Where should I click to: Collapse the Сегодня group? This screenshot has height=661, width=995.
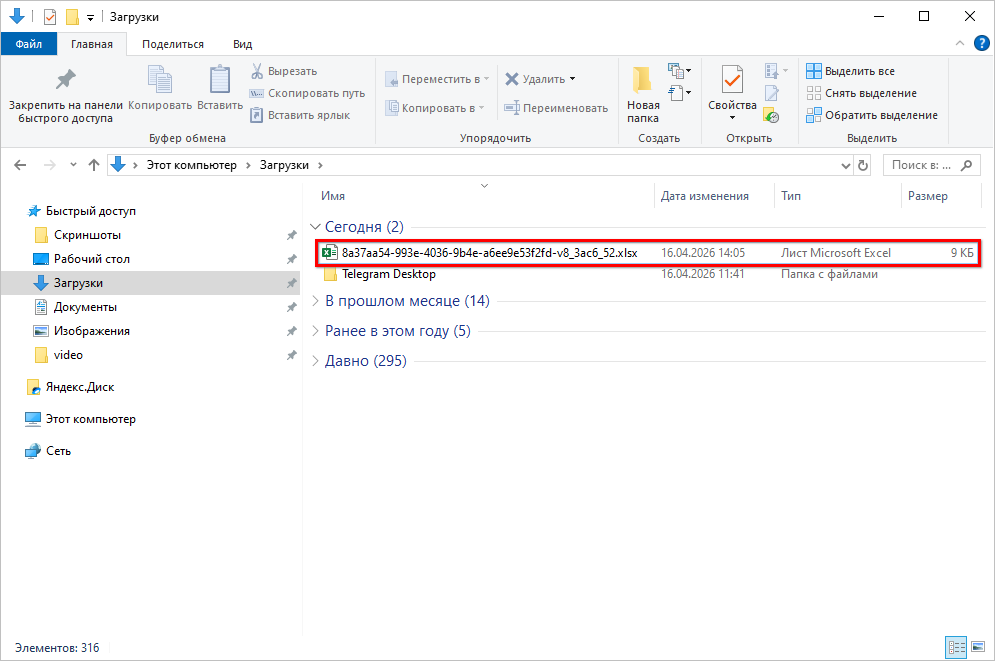316,227
